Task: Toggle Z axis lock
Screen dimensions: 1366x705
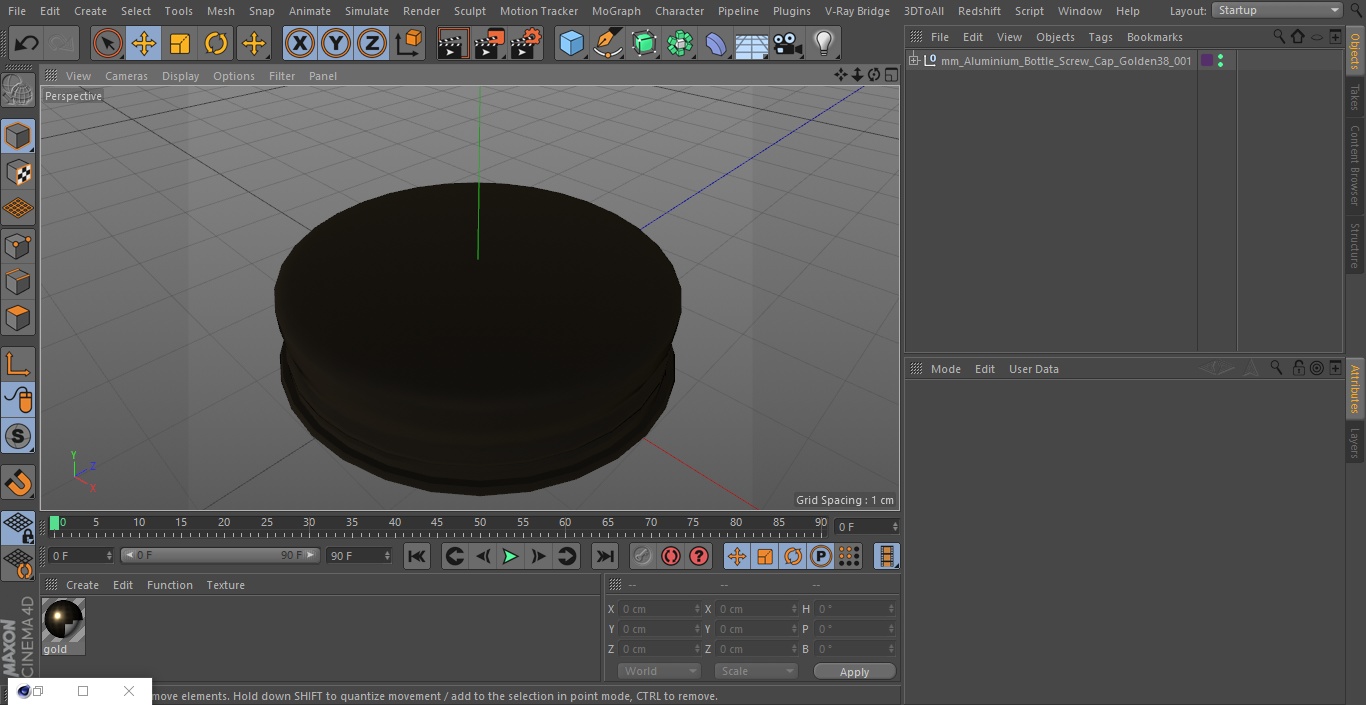Action: click(372, 44)
